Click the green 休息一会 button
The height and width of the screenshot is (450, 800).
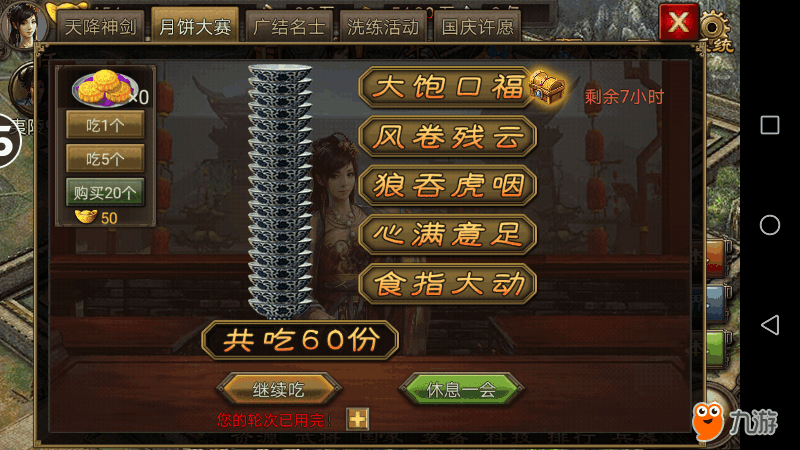click(461, 389)
